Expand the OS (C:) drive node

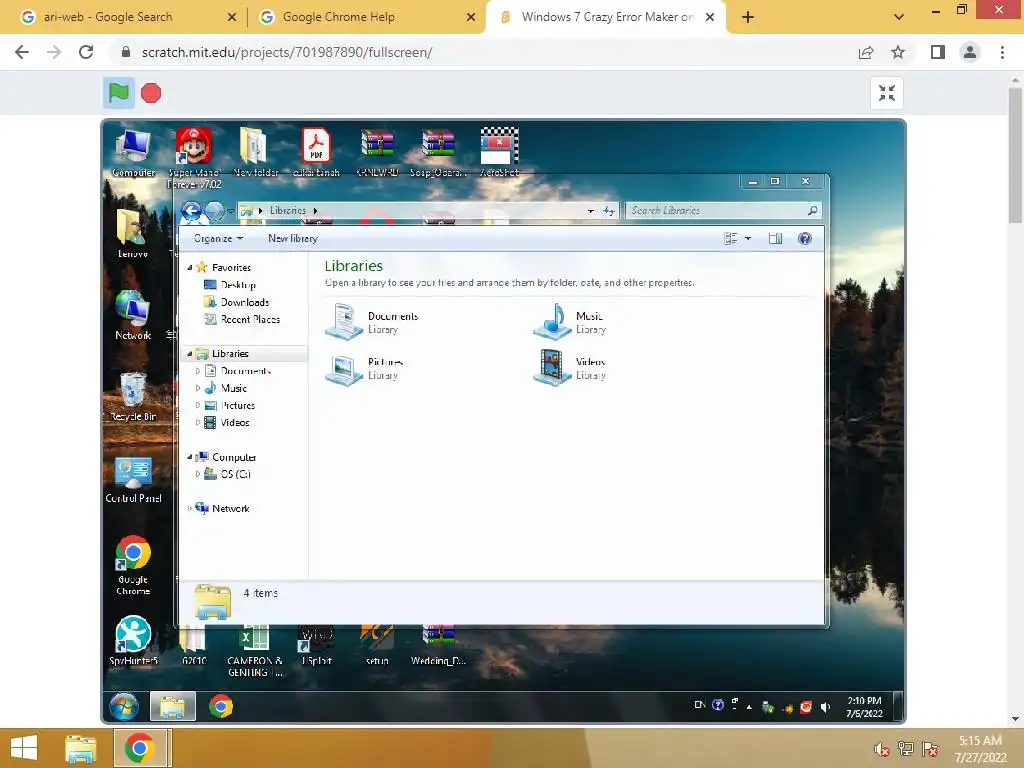click(198, 474)
